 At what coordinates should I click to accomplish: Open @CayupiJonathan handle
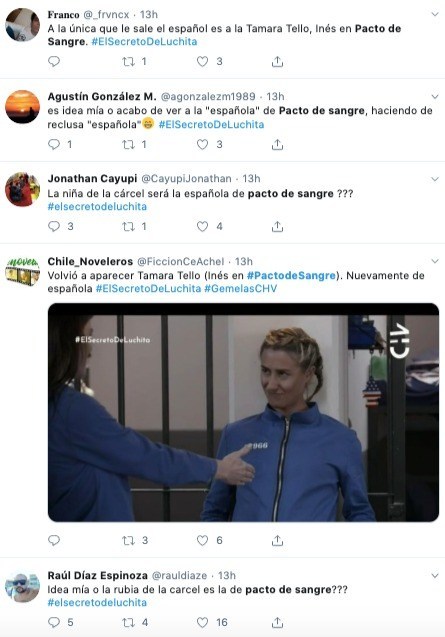186,179
